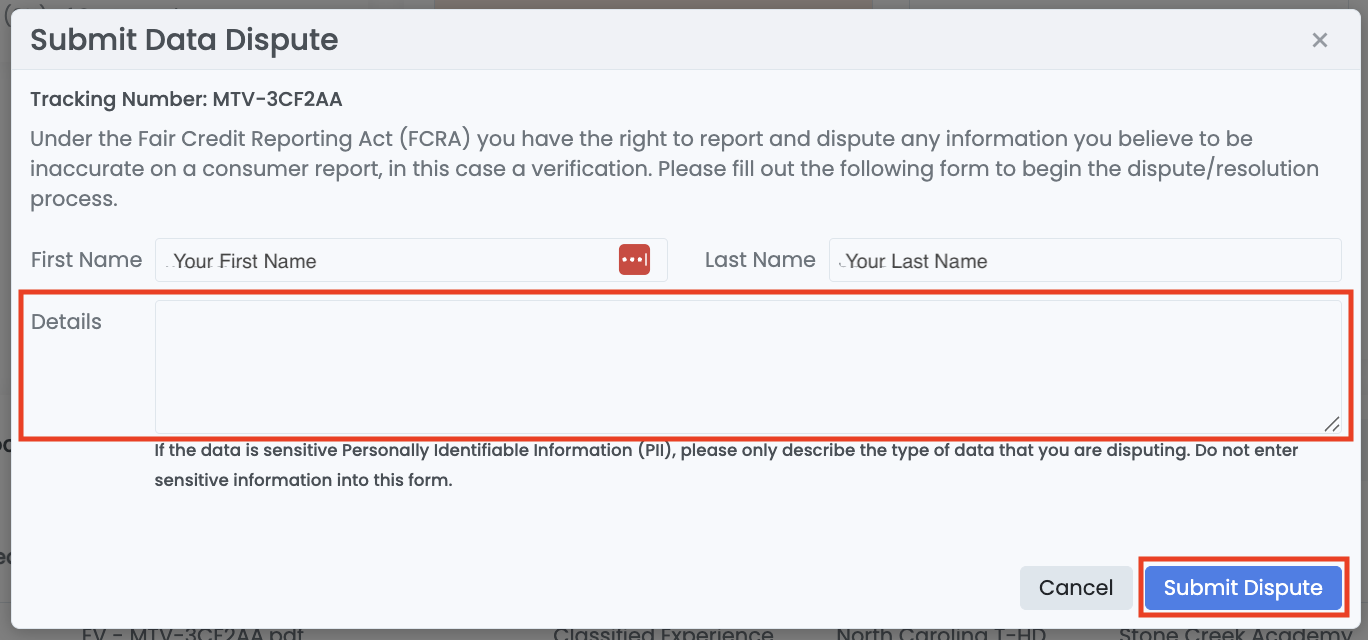The image size is (1368, 640).
Task: Focus the Last Name input field
Action: (1085, 261)
